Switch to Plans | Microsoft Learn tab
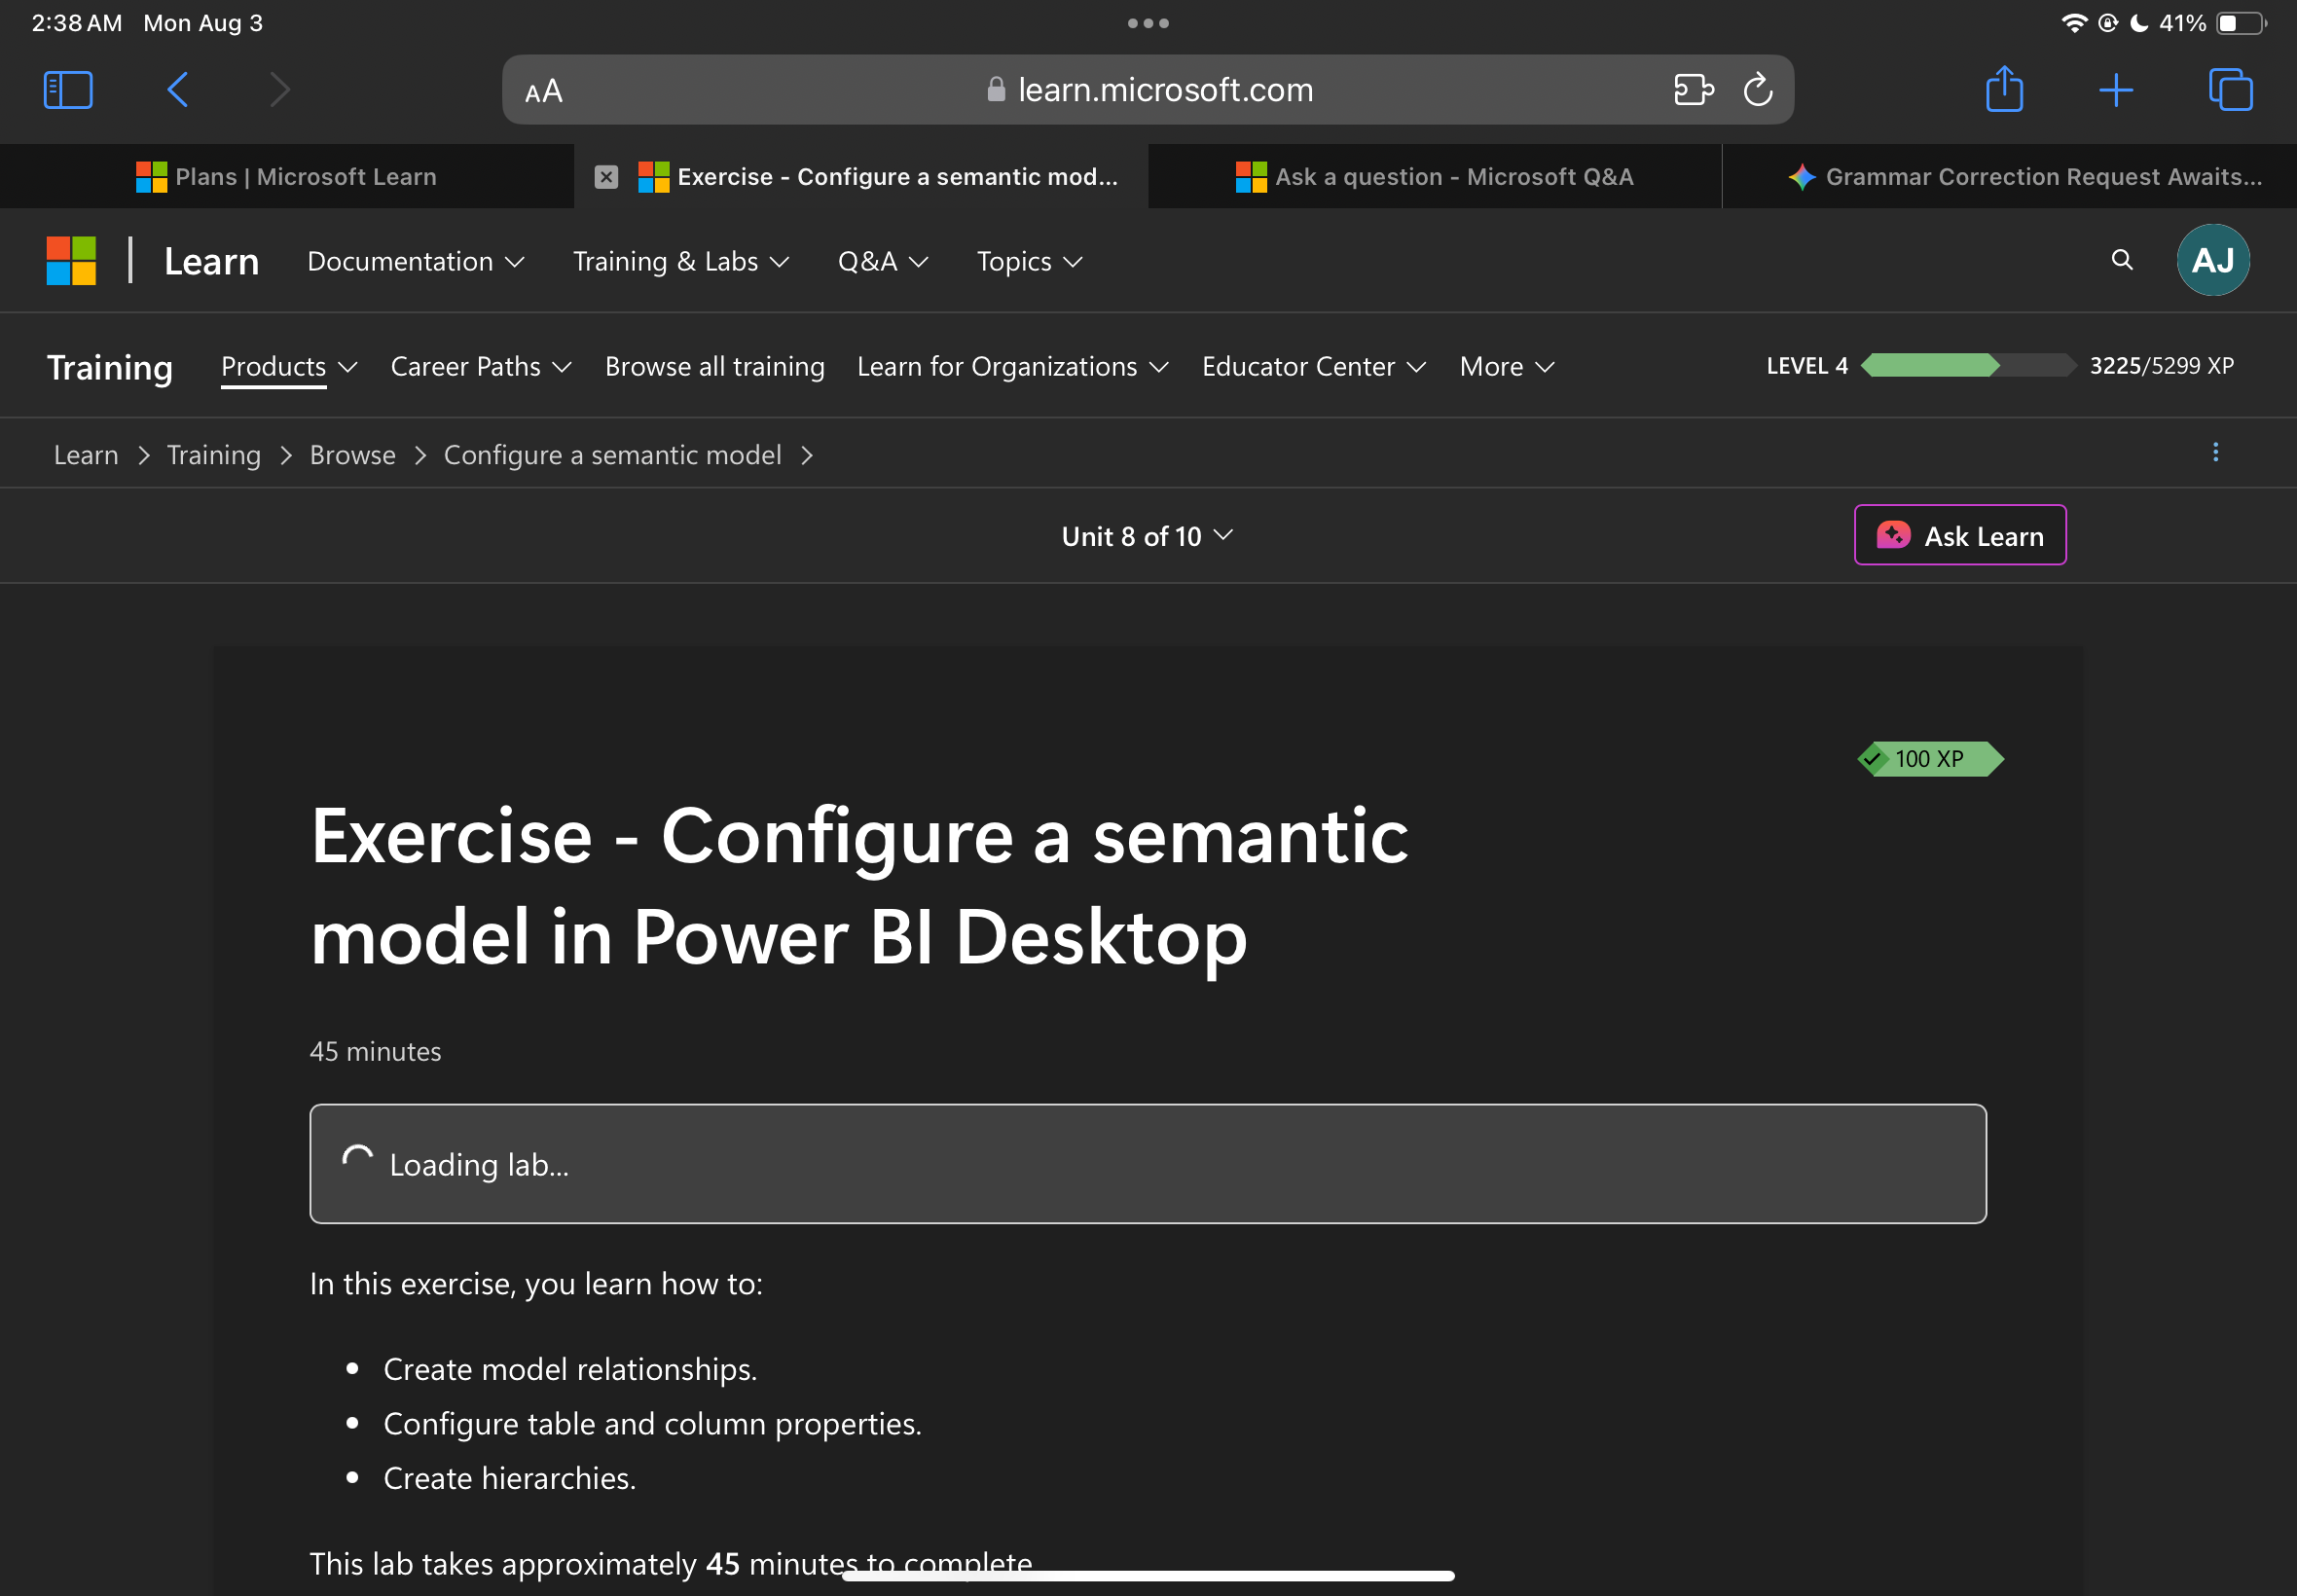The image size is (2297, 1596). pyautogui.click(x=287, y=177)
